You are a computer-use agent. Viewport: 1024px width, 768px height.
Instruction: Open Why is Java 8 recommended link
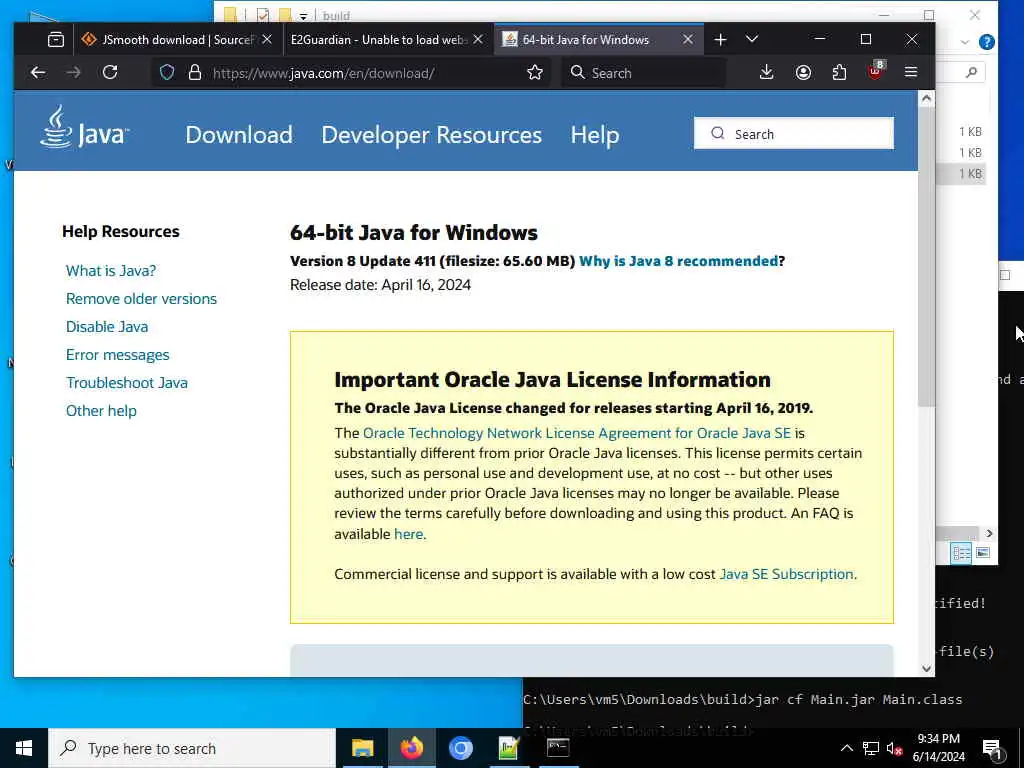(x=679, y=261)
